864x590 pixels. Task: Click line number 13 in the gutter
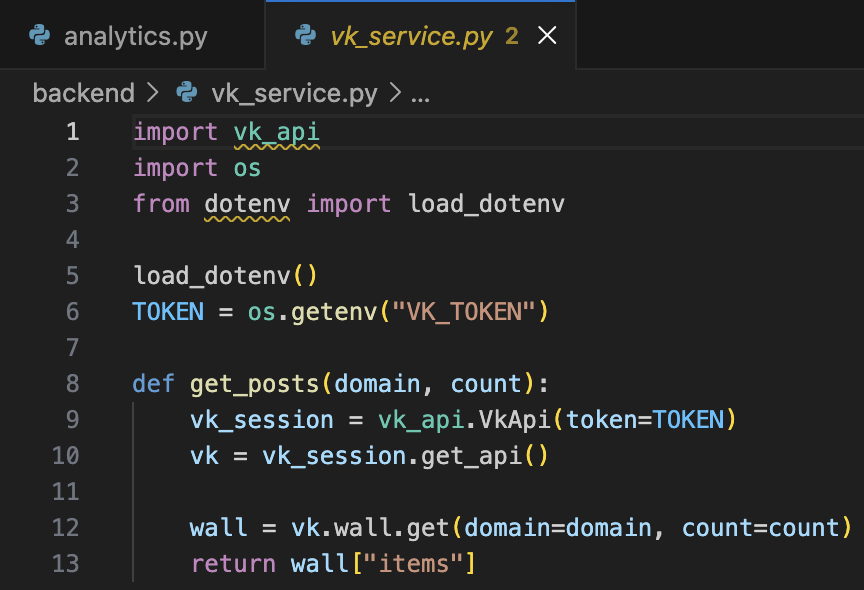(66, 564)
